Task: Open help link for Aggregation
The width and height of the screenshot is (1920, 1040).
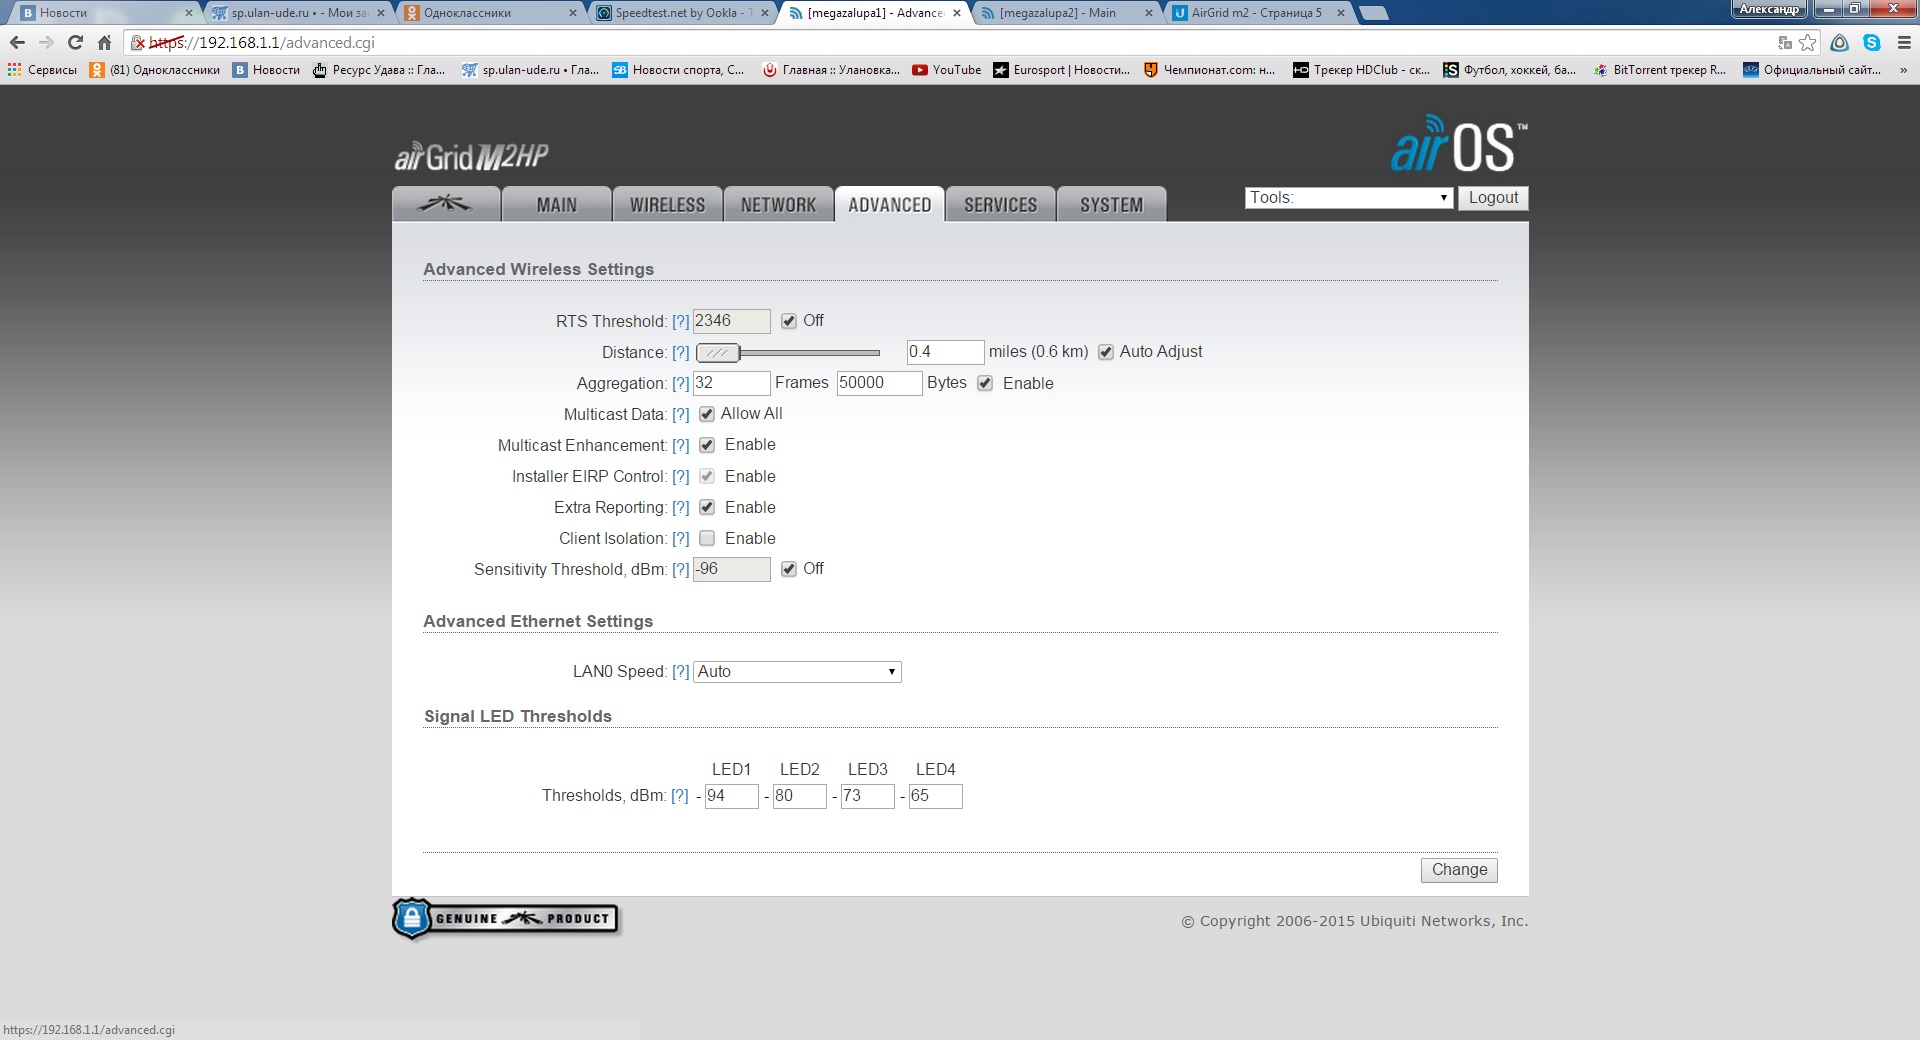Action: click(x=681, y=384)
